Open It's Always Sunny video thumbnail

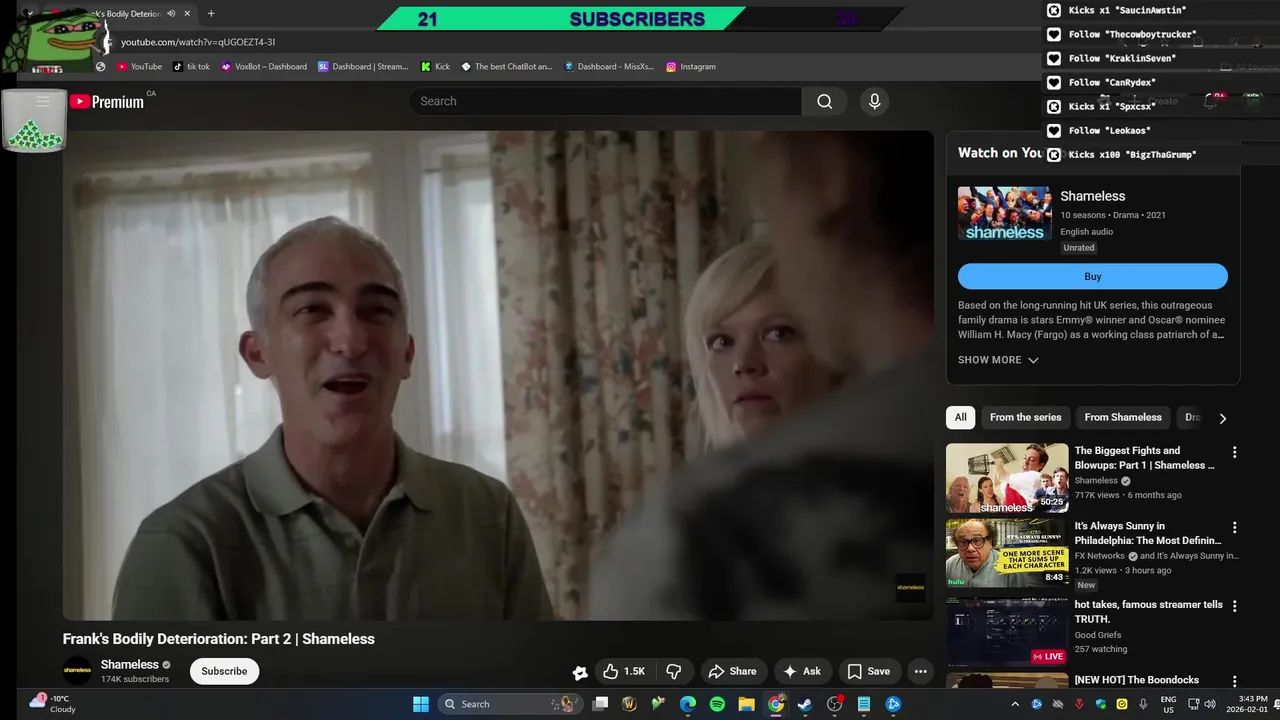[x=1007, y=553]
